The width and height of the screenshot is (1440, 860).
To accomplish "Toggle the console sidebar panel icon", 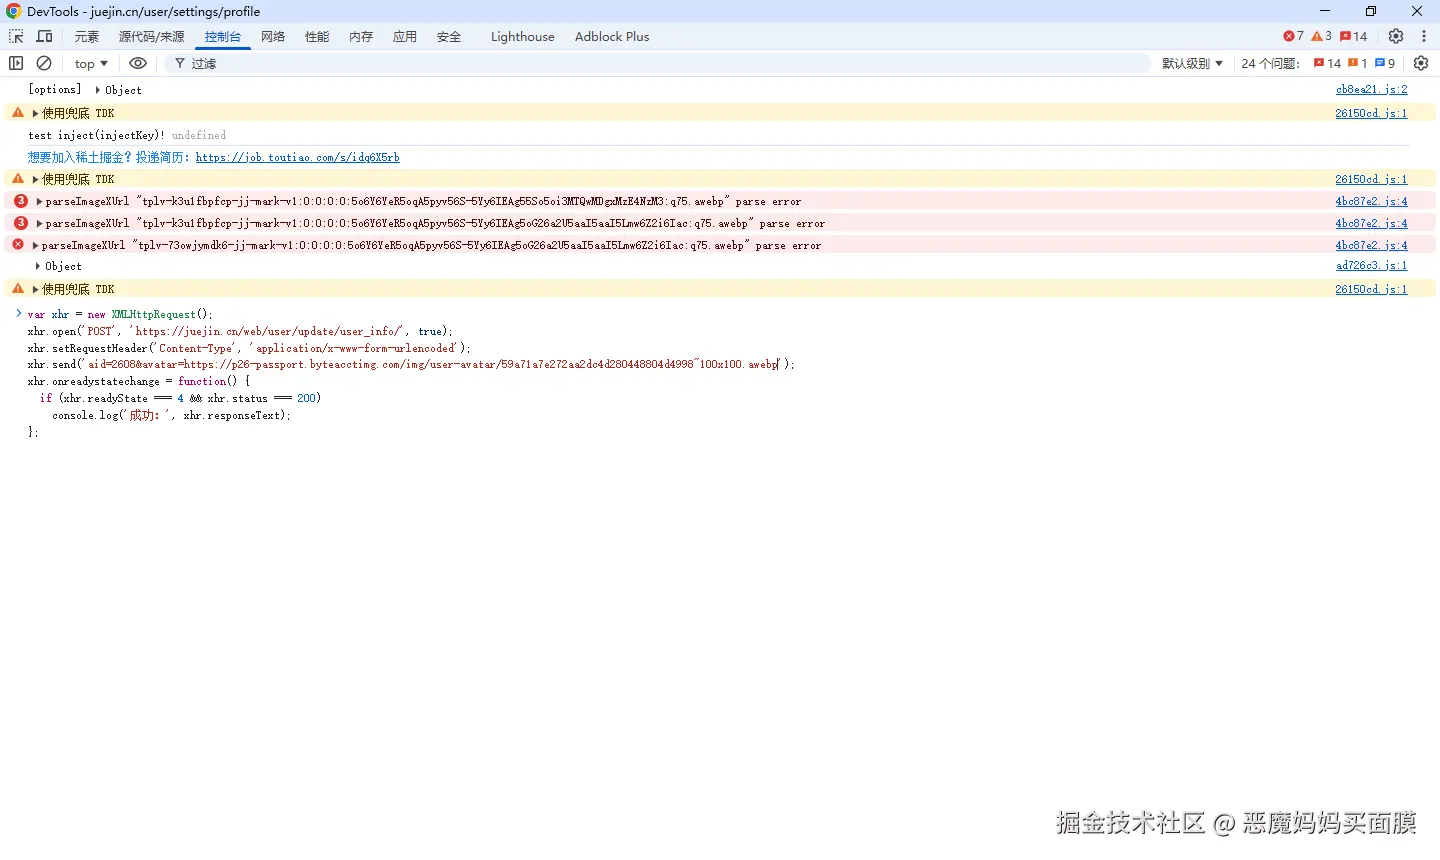I will tap(16, 63).
